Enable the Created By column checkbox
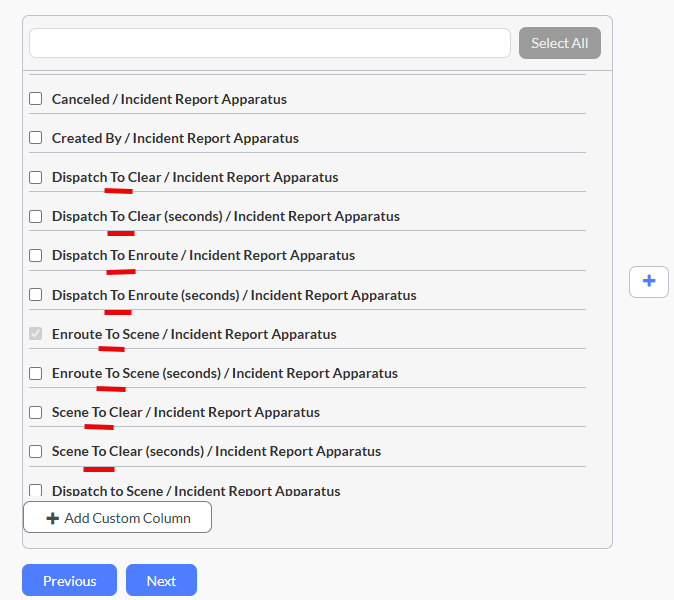This screenshot has height=600, width=674. coord(36,138)
